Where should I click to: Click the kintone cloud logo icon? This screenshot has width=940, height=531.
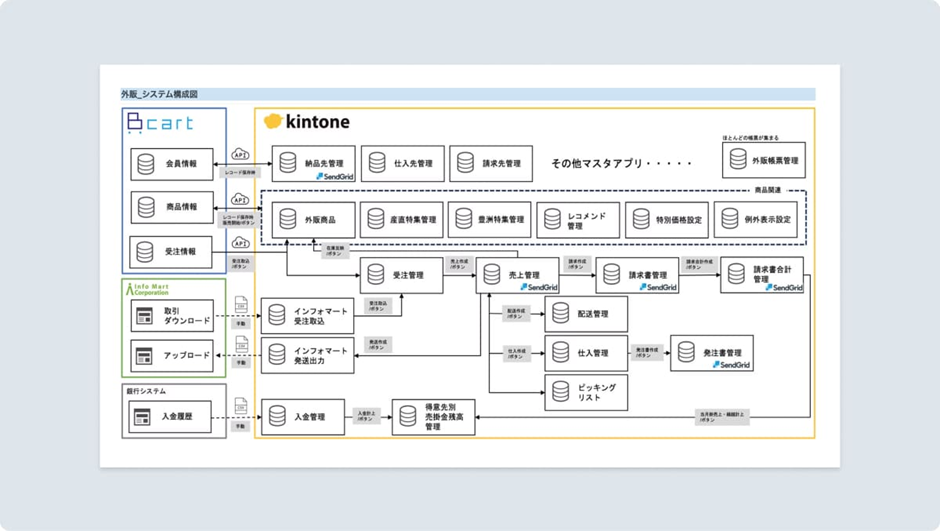point(273,121)
